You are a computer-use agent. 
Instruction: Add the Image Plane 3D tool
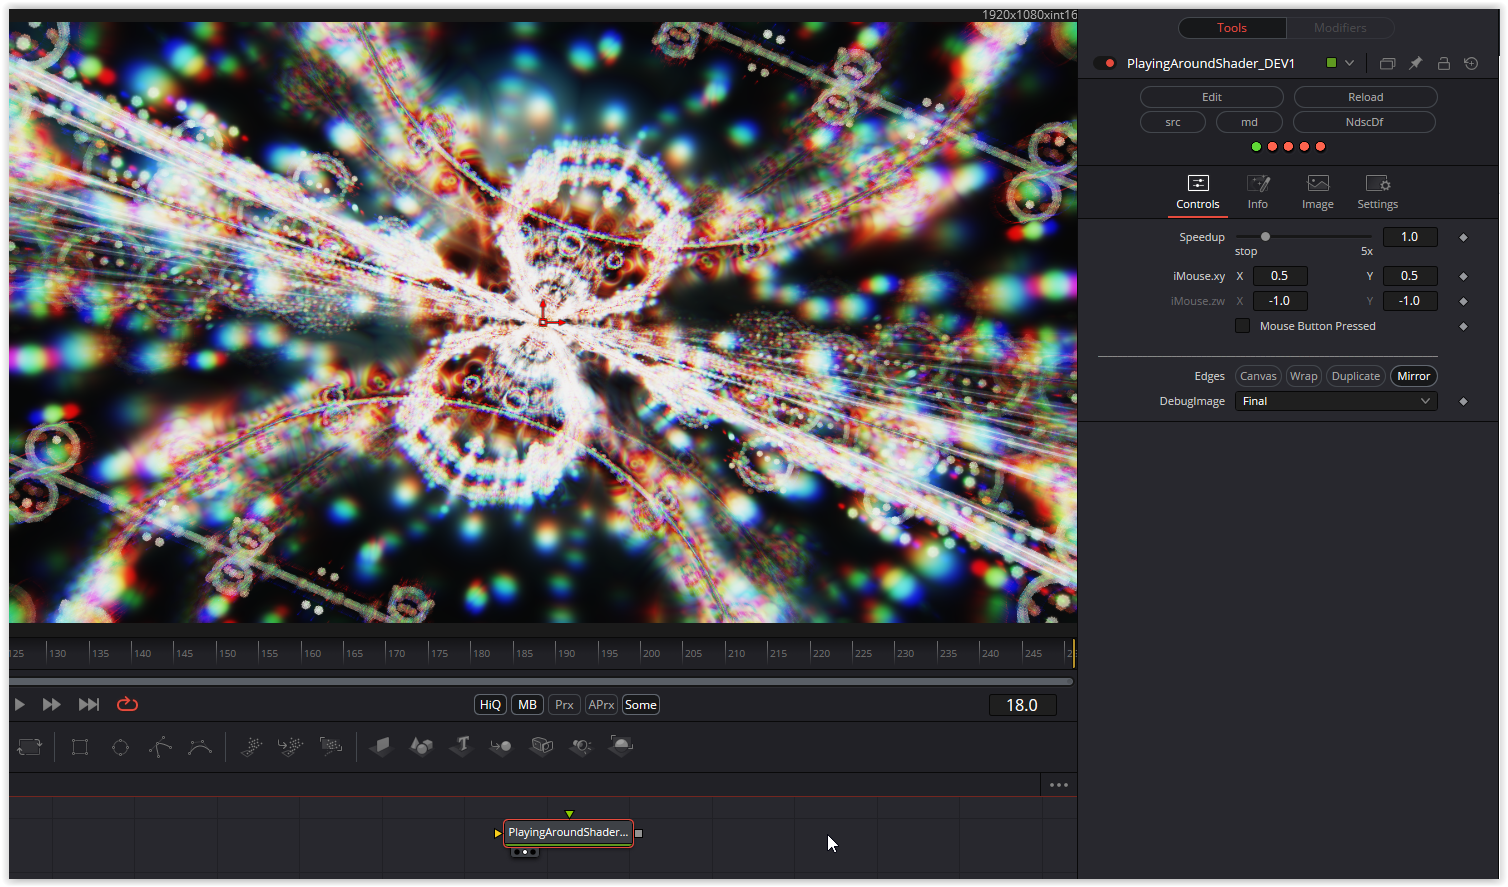(381, 746)
